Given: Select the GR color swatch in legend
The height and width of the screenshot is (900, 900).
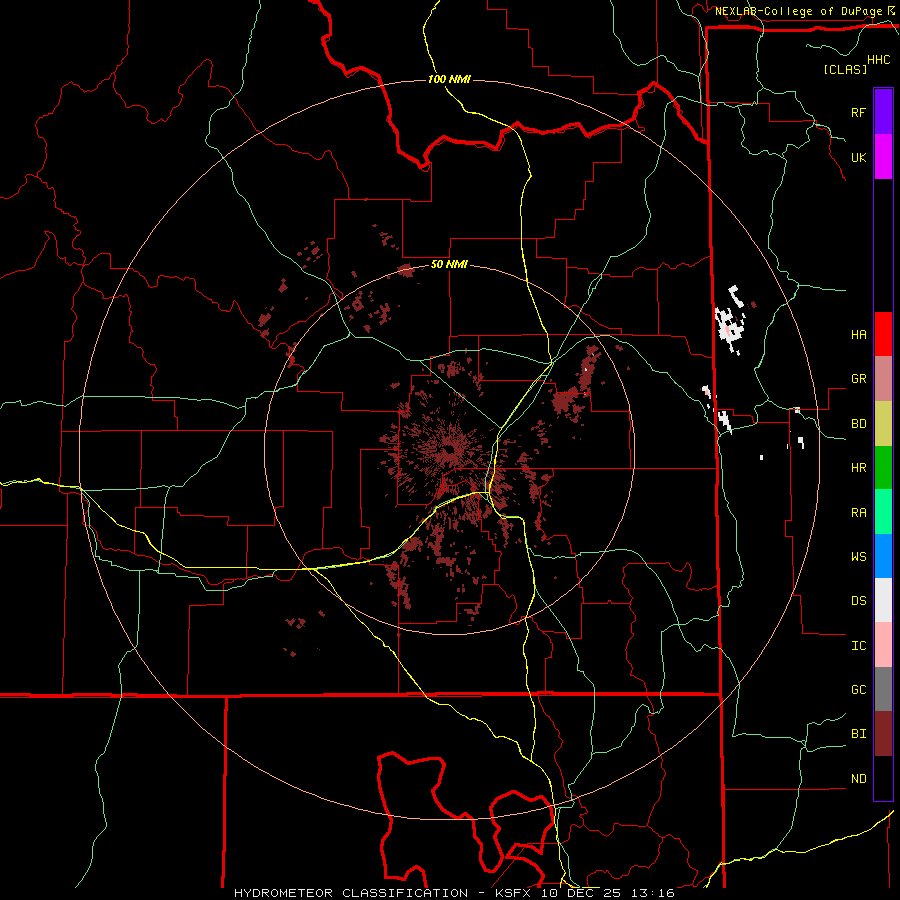Looking at the screenshot, I should pyautogui.click(x=883, y=379).
